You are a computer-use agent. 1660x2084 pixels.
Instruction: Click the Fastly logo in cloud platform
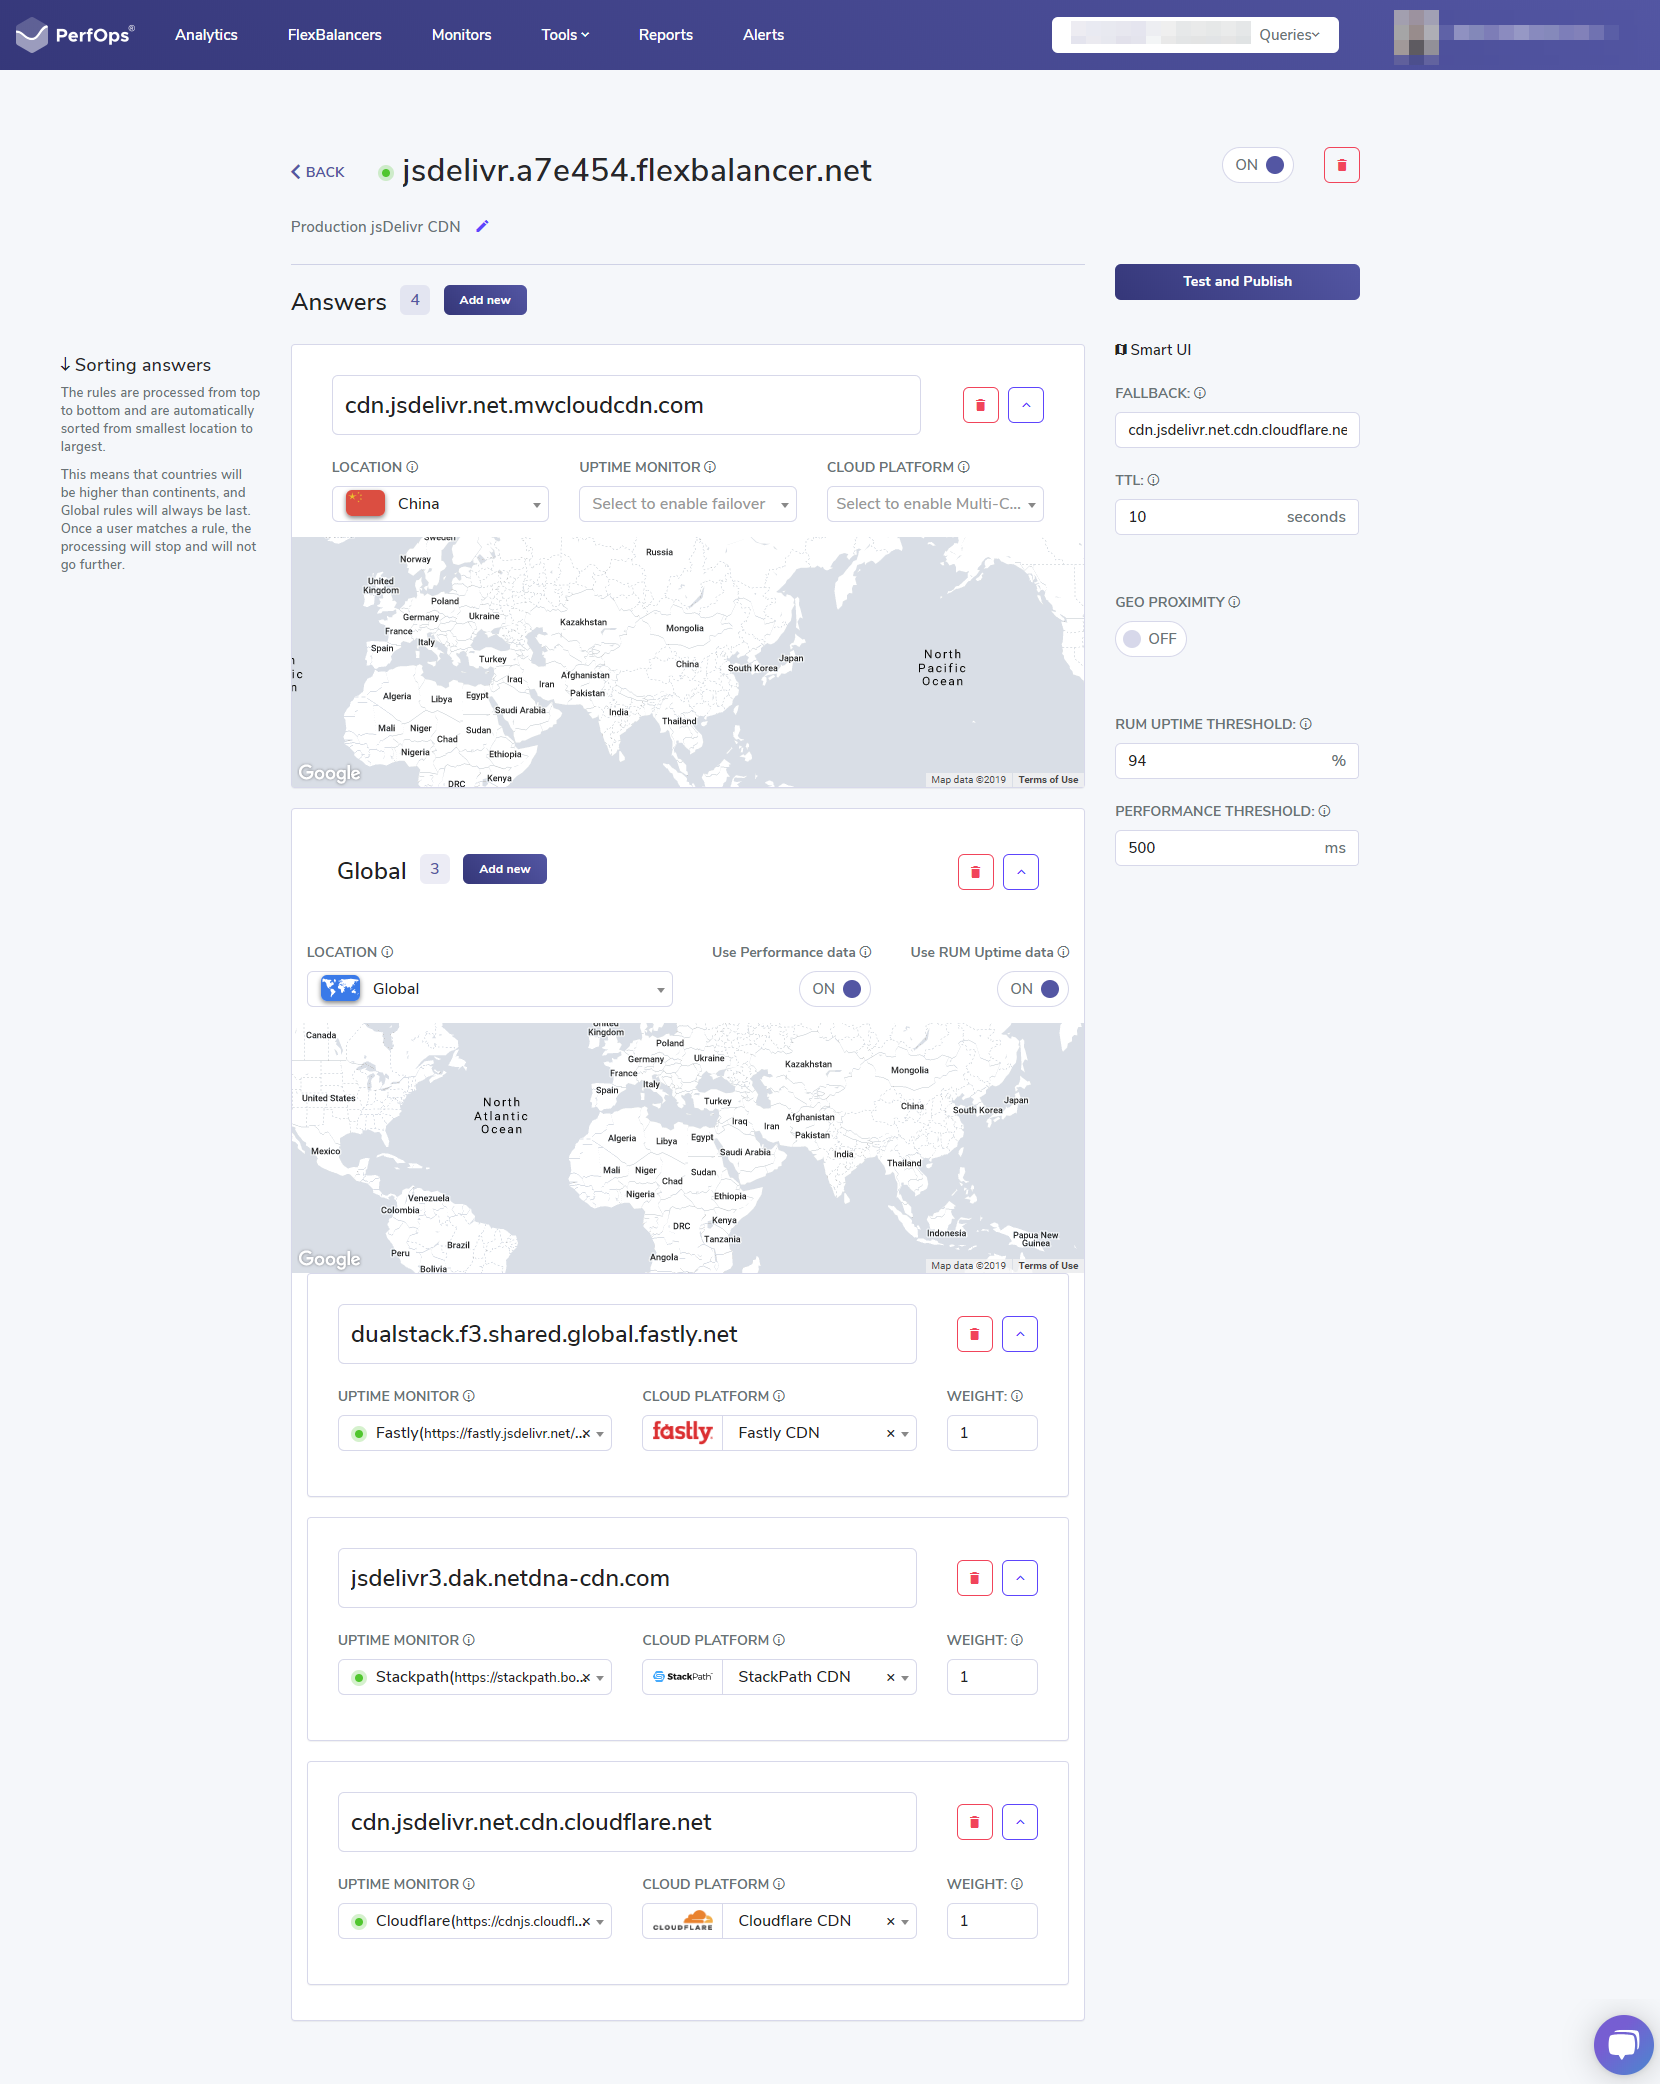682,1433
